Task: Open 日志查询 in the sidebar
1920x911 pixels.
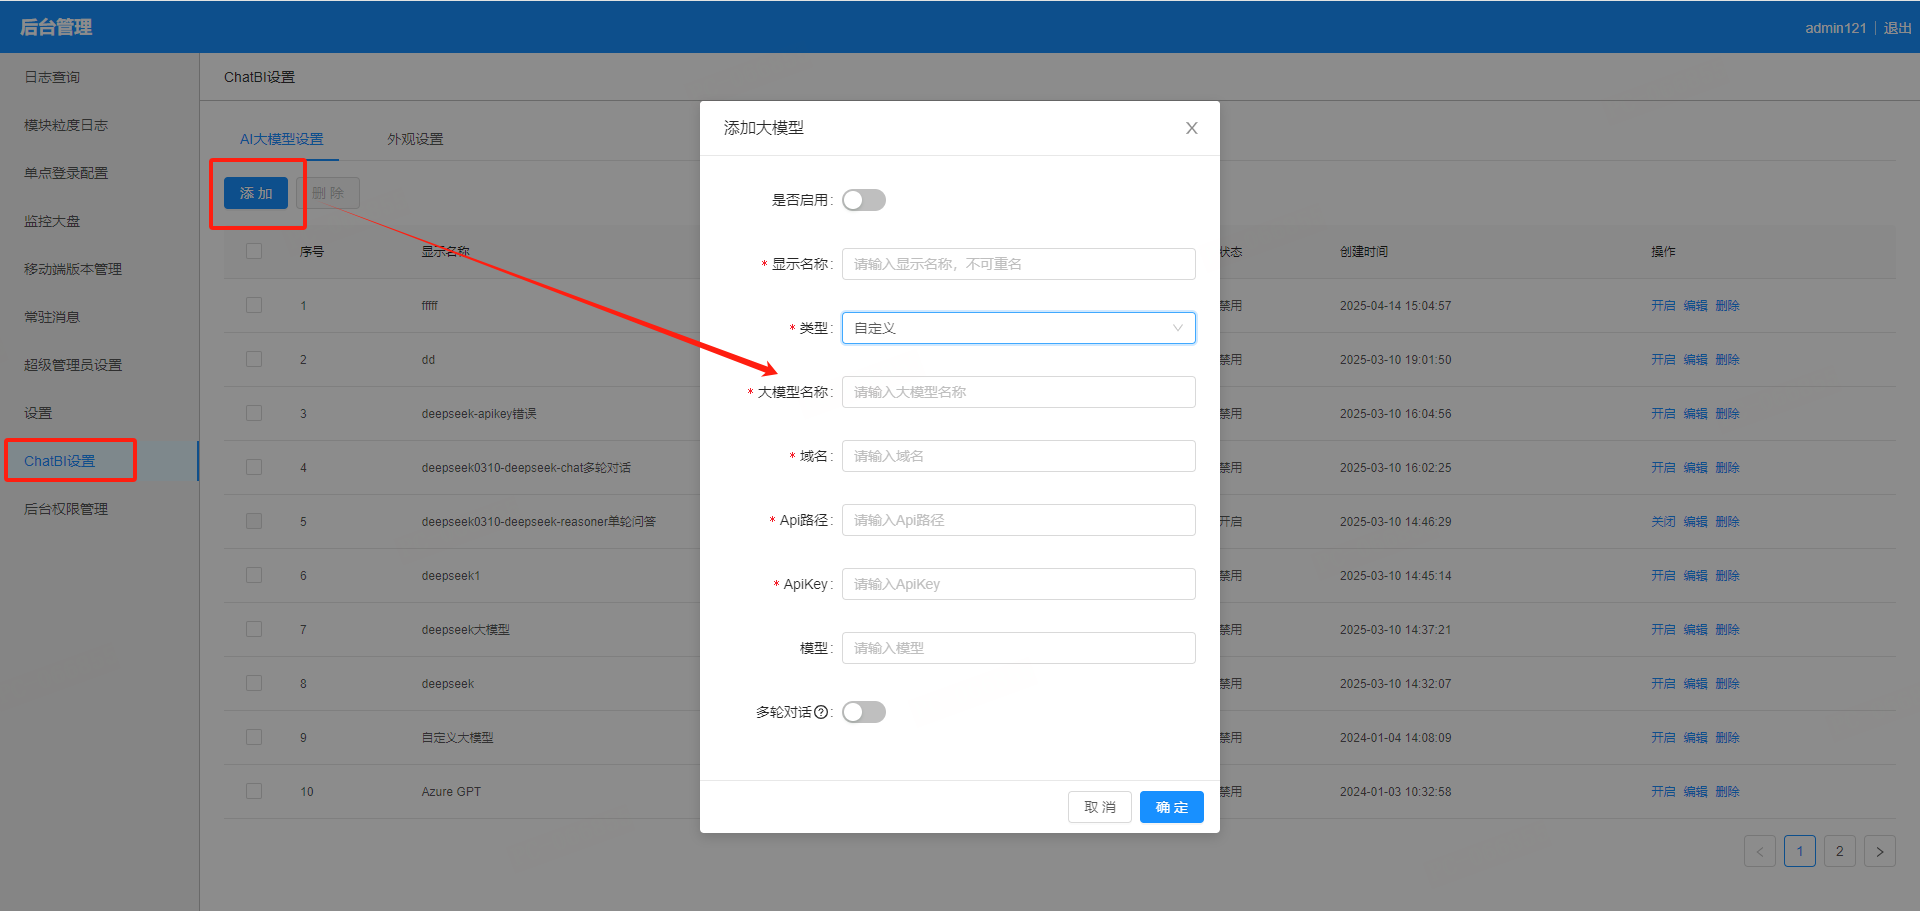Action: pos(52,77)
